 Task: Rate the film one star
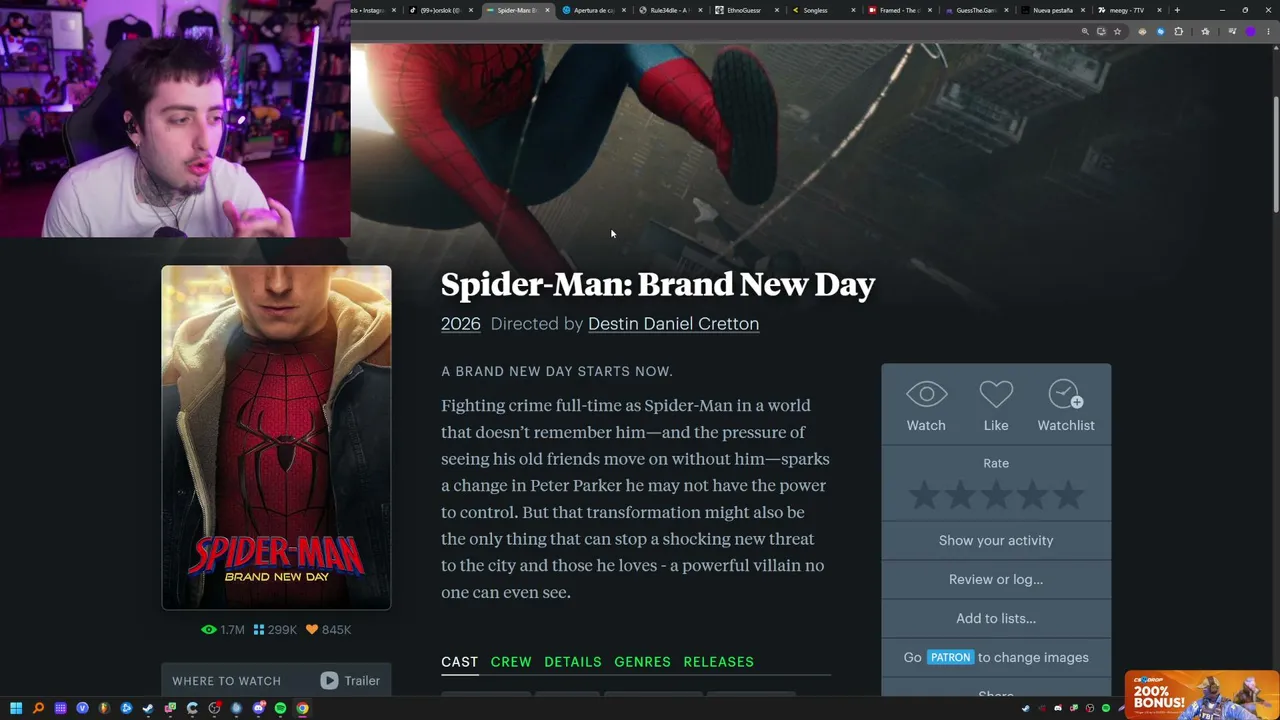pyautogui.click(x=924, y=494)
